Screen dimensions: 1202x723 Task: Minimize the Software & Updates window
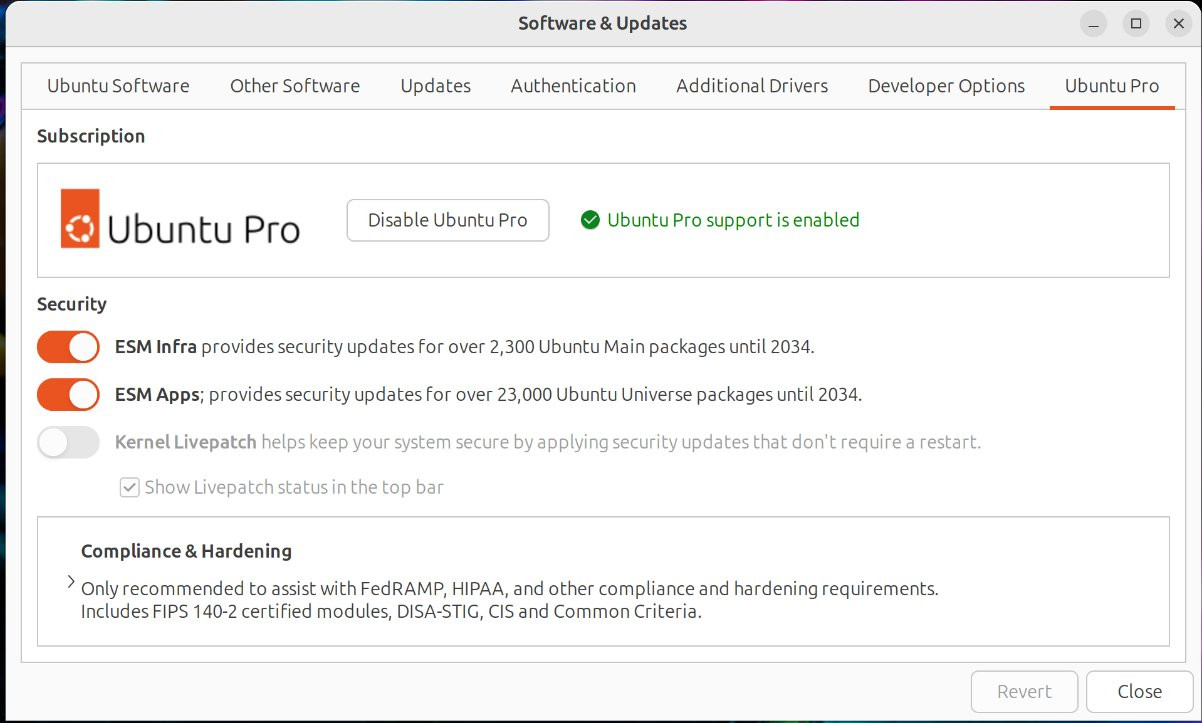pyautogui.click(x=1093, y=23)
